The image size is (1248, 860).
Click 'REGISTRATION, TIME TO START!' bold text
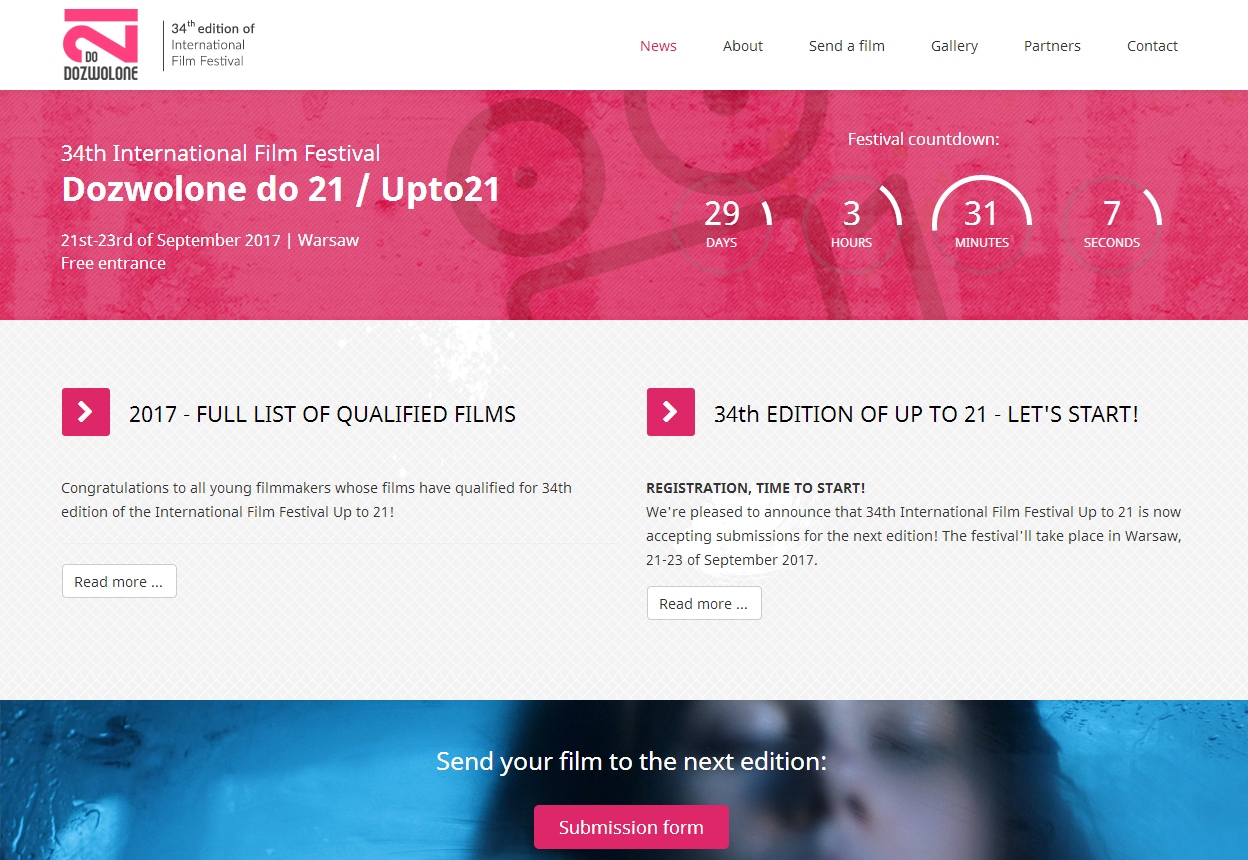756,488
